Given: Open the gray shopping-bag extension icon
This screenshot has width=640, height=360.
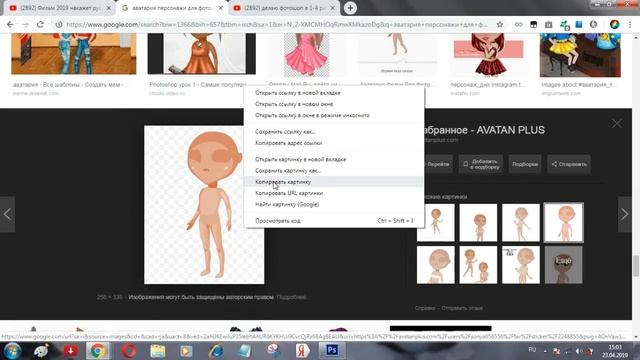Looking at the screenshot, I should coord(549,24).
